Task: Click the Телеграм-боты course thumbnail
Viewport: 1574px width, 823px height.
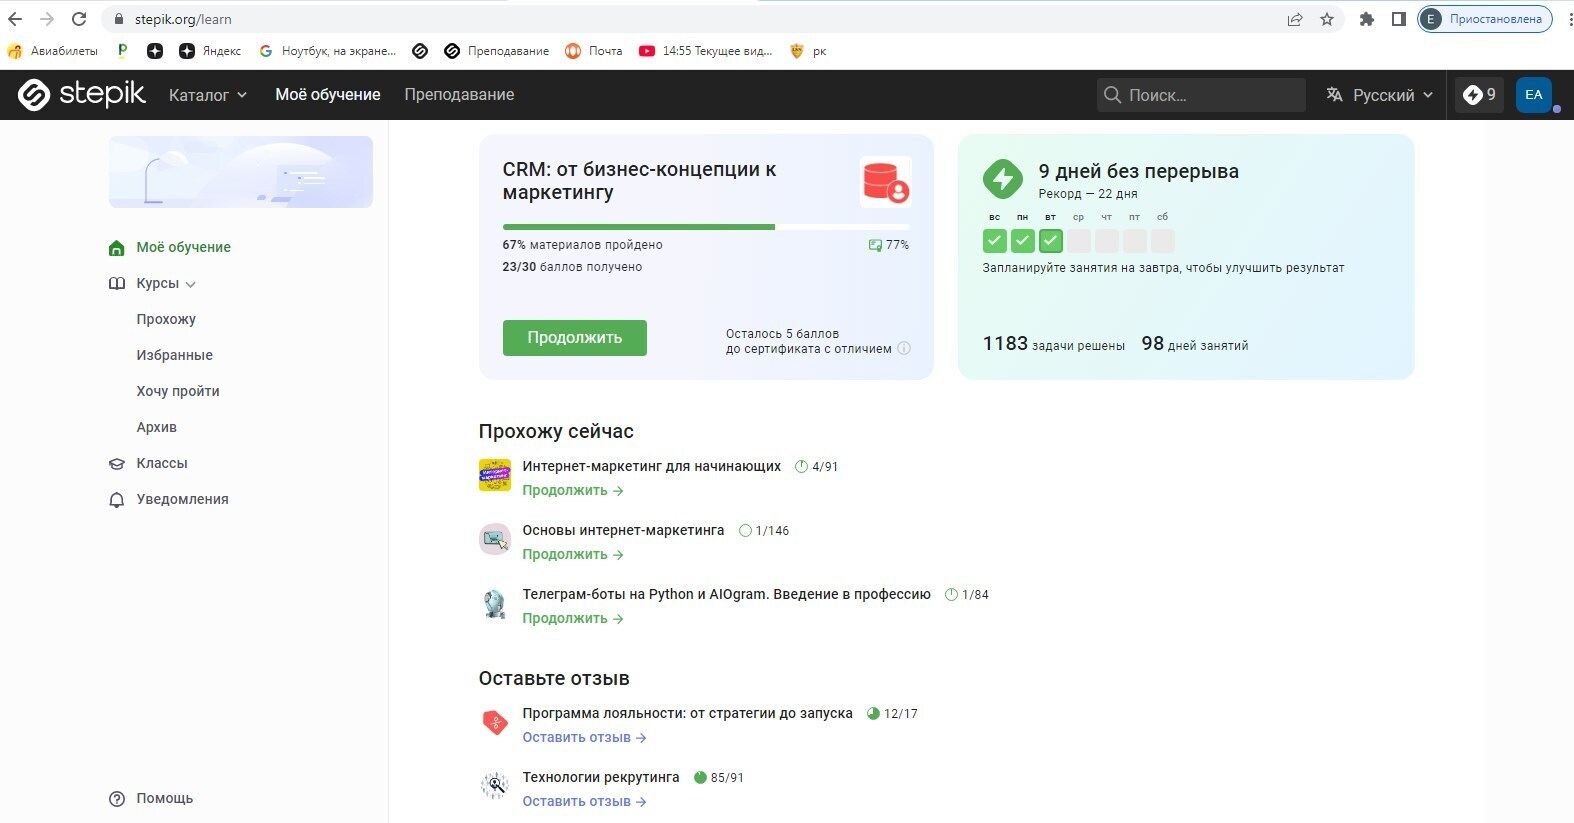Action: pos(495,604)
